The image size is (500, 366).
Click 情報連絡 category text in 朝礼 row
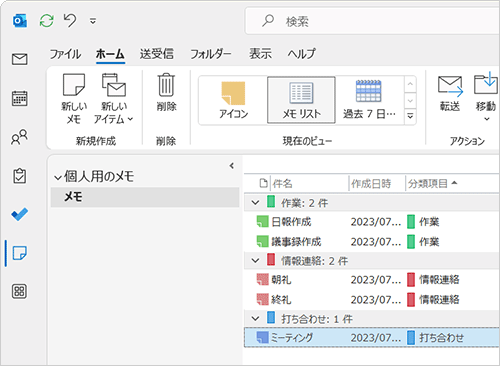439,280
